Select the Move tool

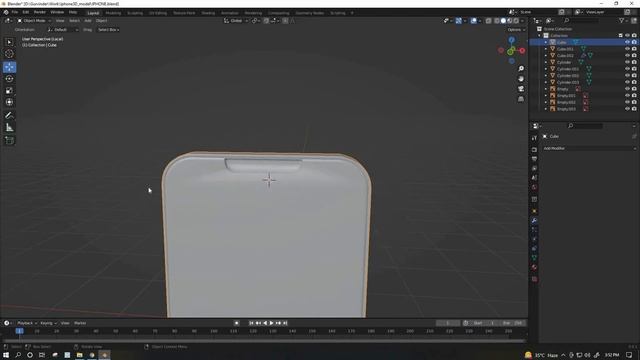pyautogui.click(x=9, y=67)
